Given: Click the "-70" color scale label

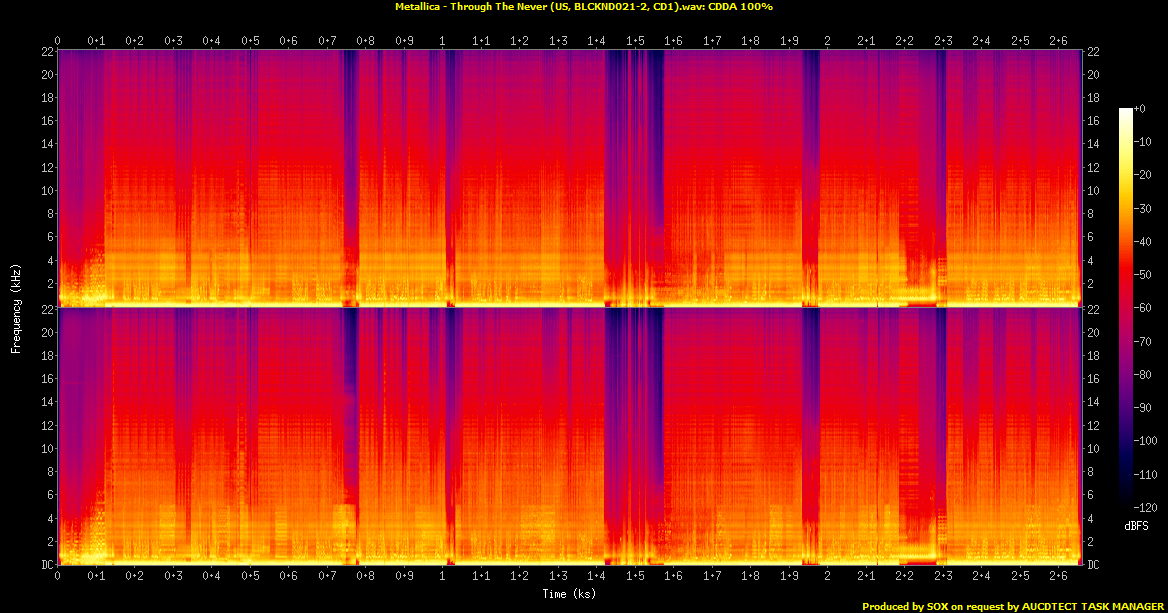Looking at the screenshot, I should (x=1142, y=341).
